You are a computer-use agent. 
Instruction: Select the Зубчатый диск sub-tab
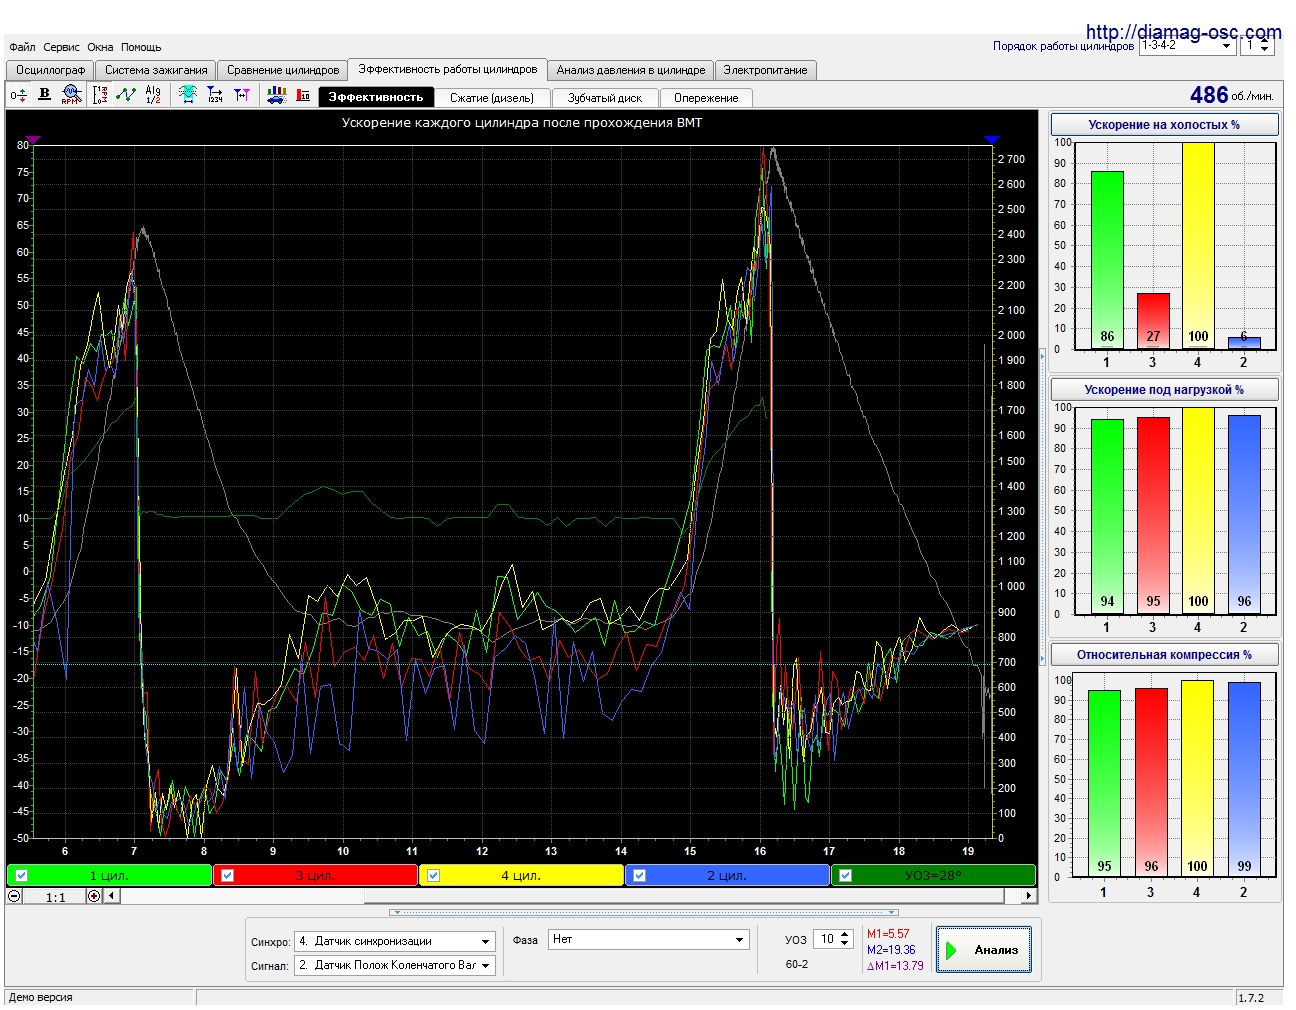click(x=605, y=98)
